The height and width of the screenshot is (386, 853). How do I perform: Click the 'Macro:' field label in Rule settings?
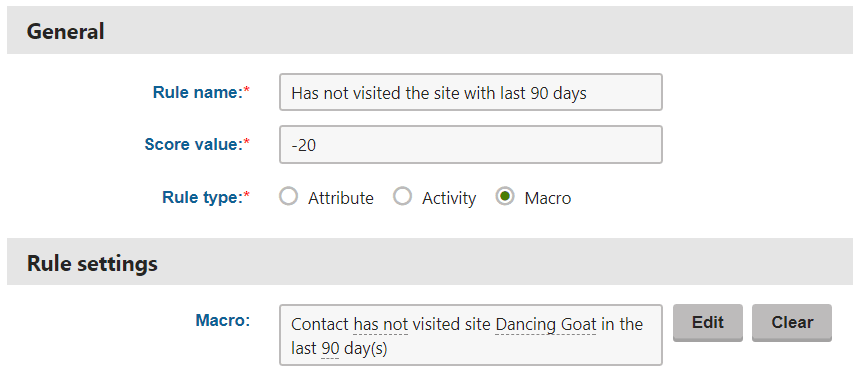(222, 320)
